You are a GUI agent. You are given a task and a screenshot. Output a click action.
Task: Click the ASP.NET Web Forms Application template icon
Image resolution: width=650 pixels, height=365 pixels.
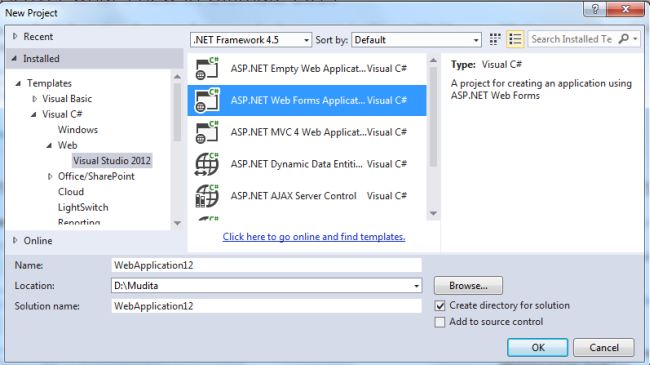[207, 100]
